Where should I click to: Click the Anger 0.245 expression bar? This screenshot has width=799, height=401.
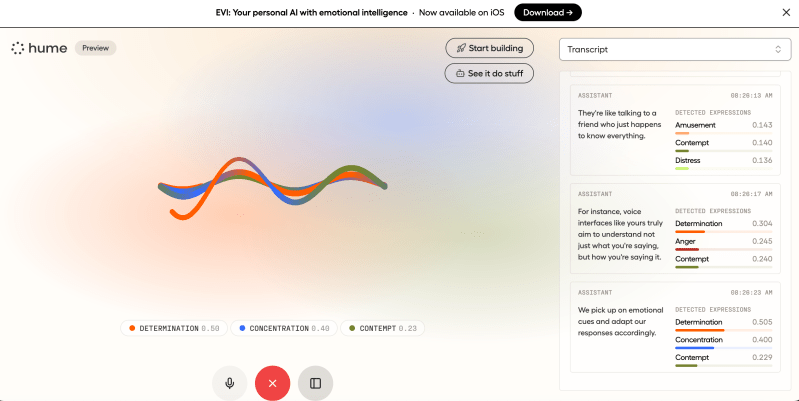coord(724,249)
